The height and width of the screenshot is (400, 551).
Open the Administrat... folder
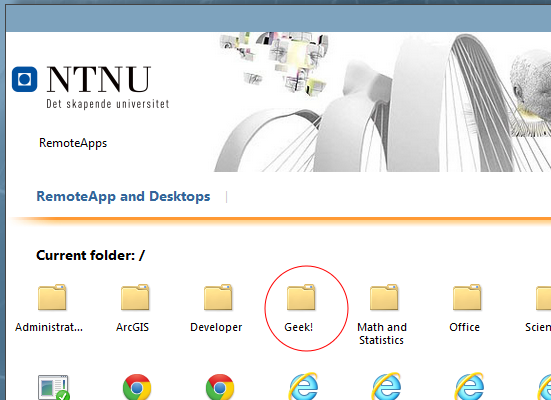[52, 297]
